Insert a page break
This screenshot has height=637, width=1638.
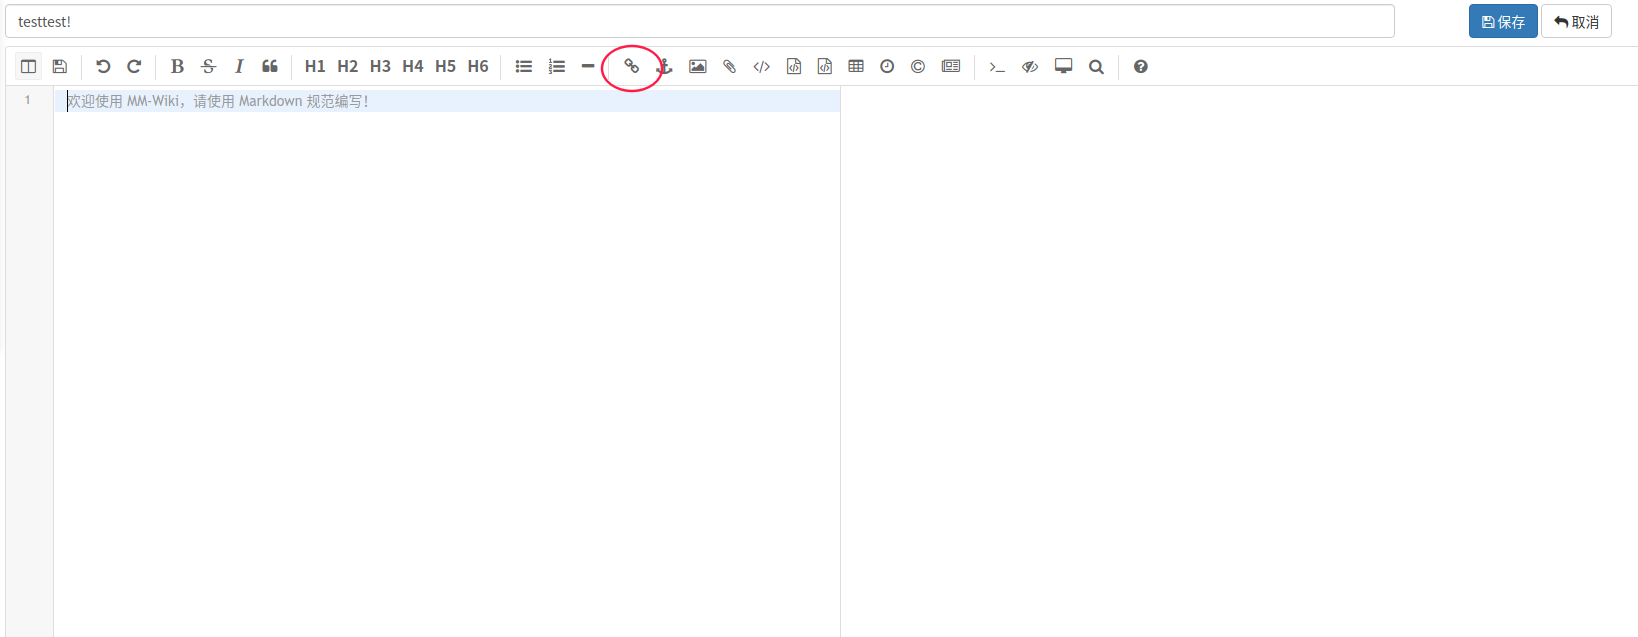pos(951,66)
